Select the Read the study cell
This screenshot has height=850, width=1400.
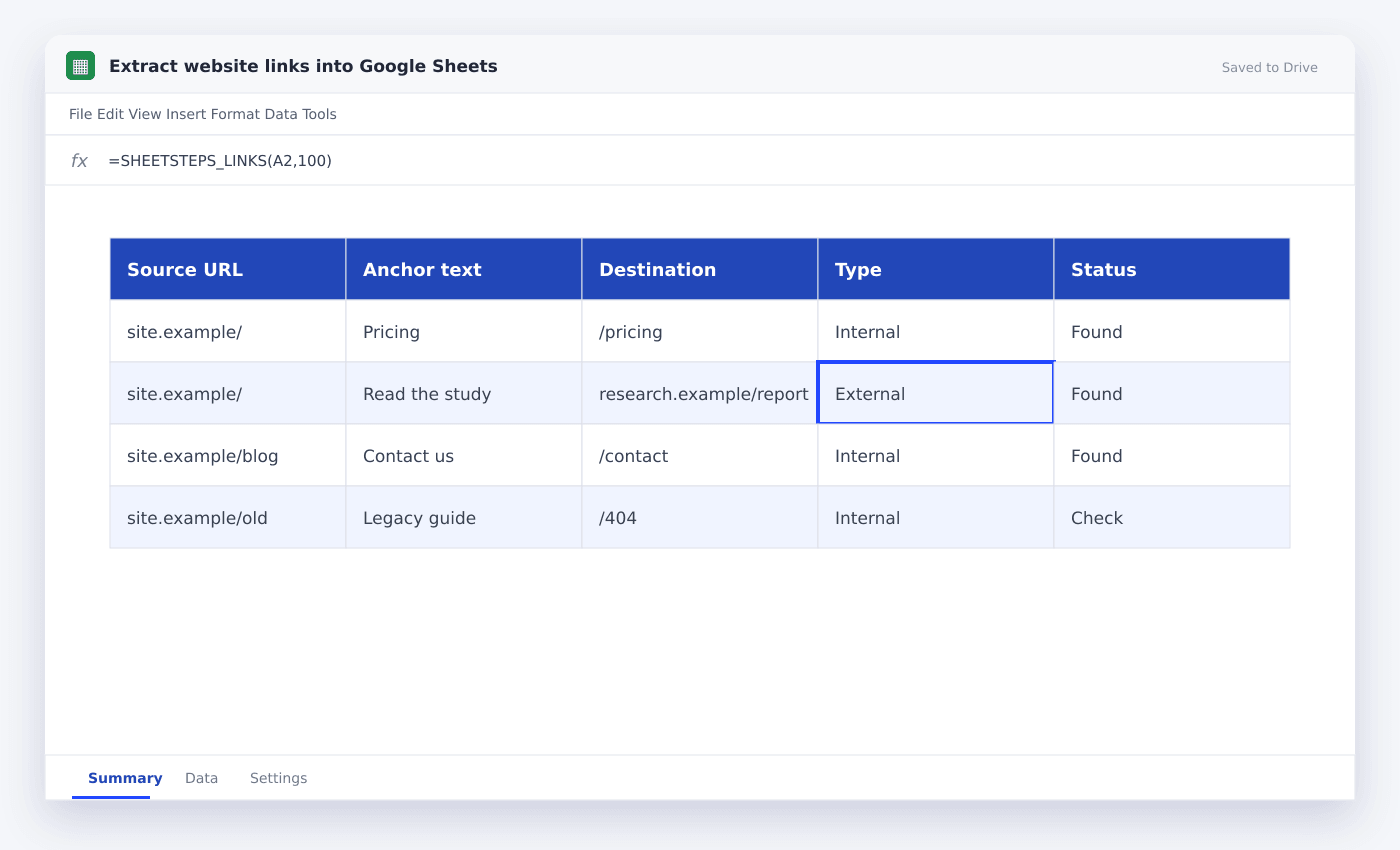pyautogui.click(x=464, y=393)
